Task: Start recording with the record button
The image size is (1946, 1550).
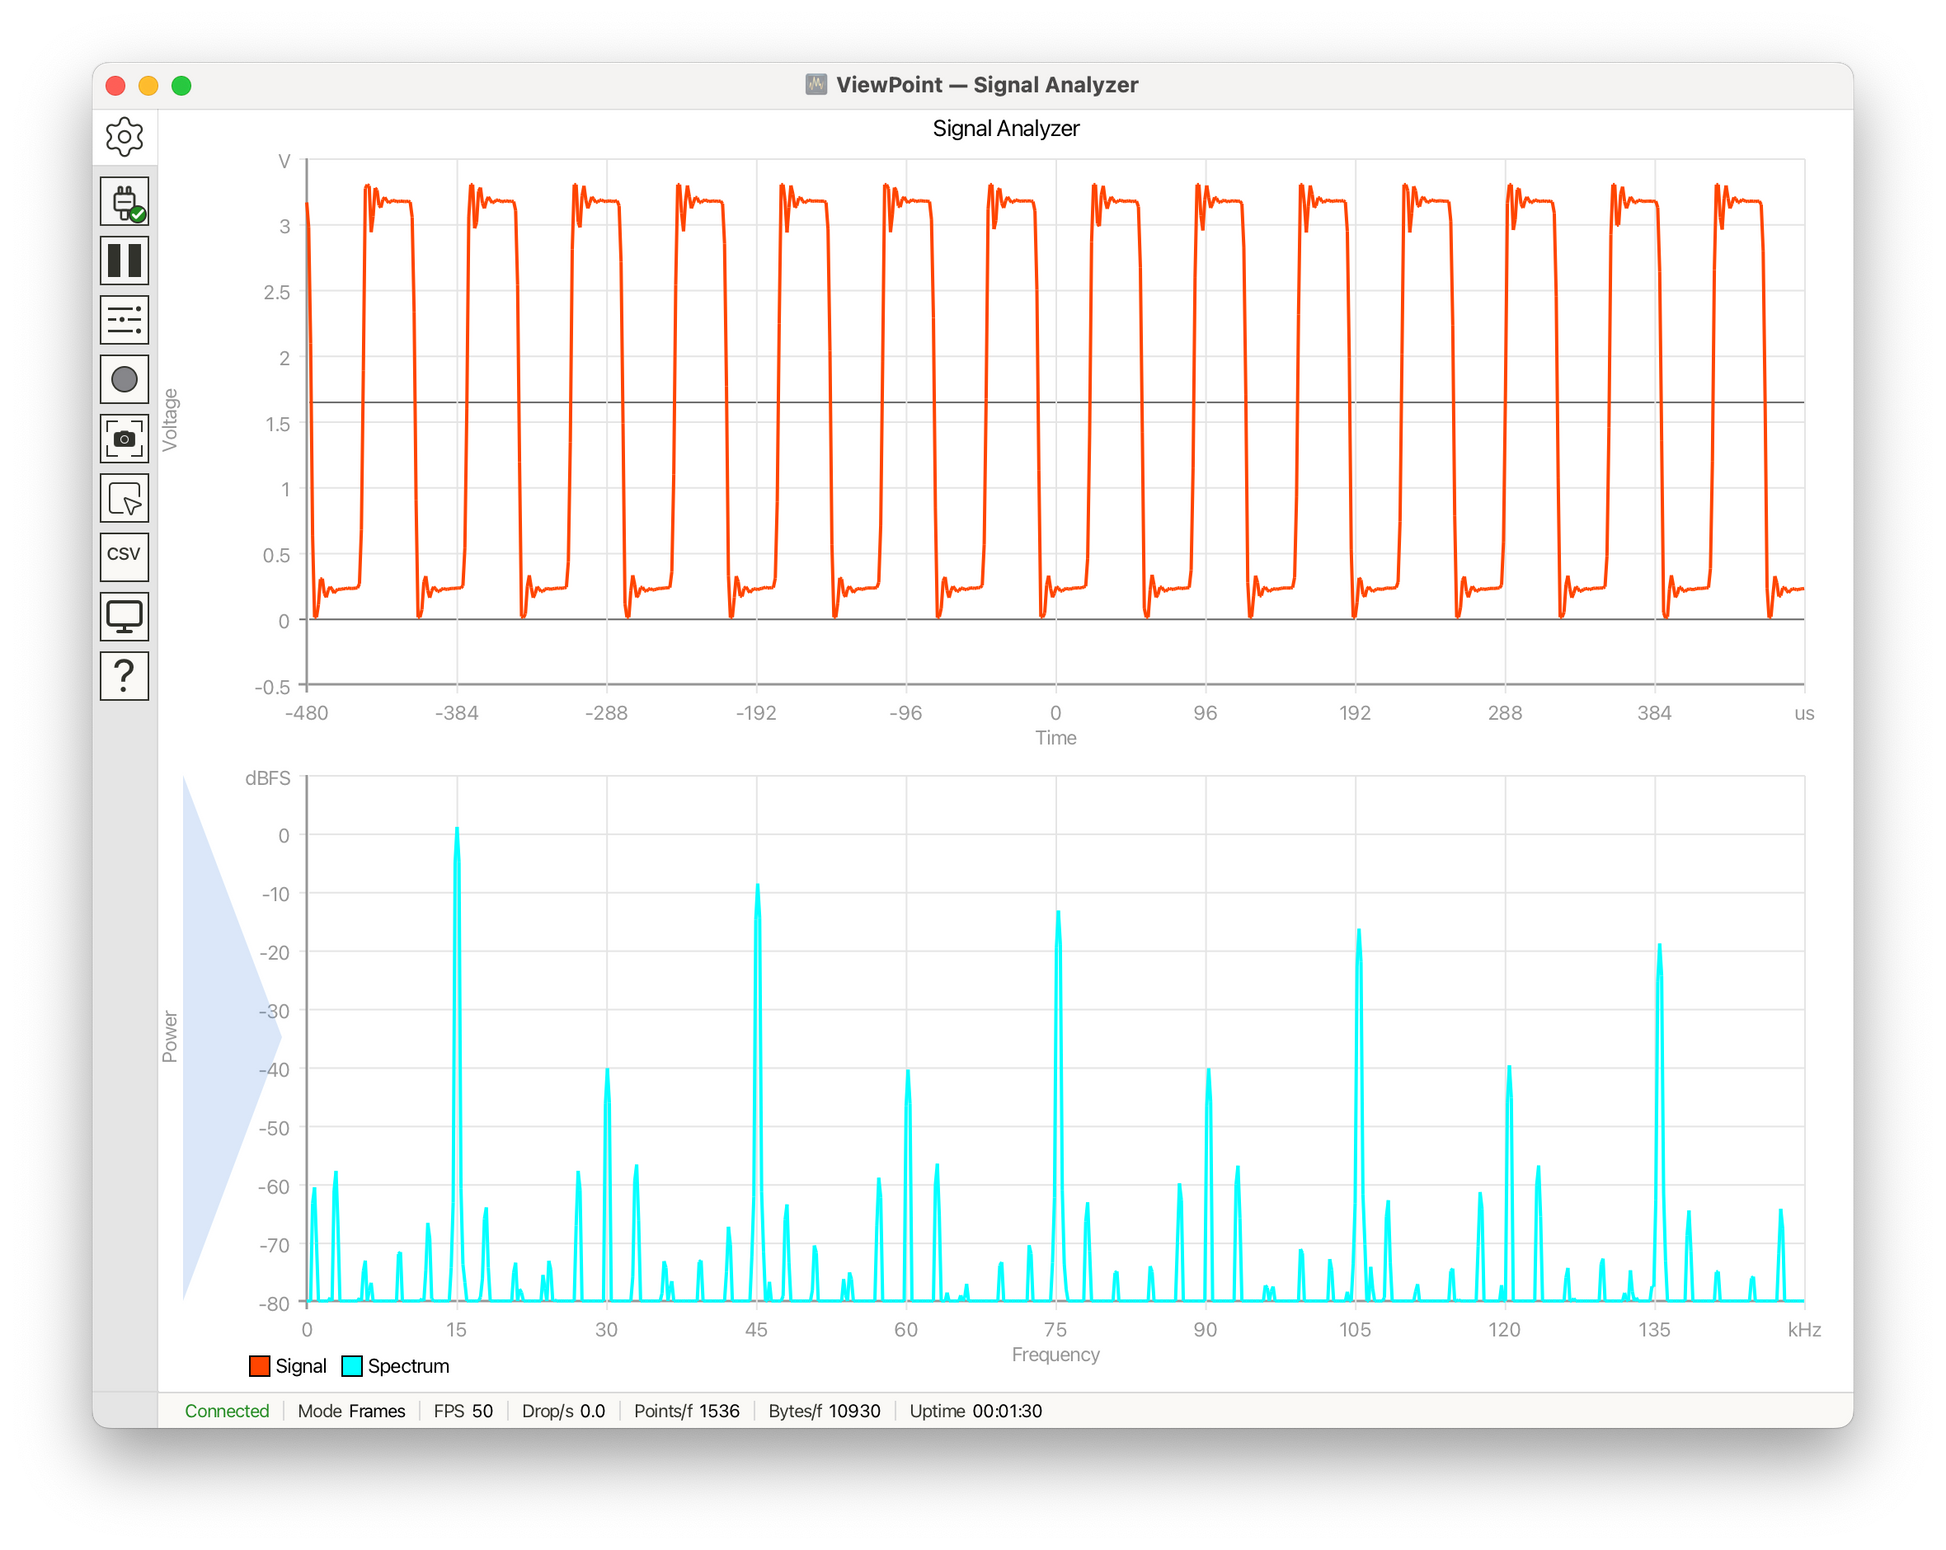Action: (124, 380)
